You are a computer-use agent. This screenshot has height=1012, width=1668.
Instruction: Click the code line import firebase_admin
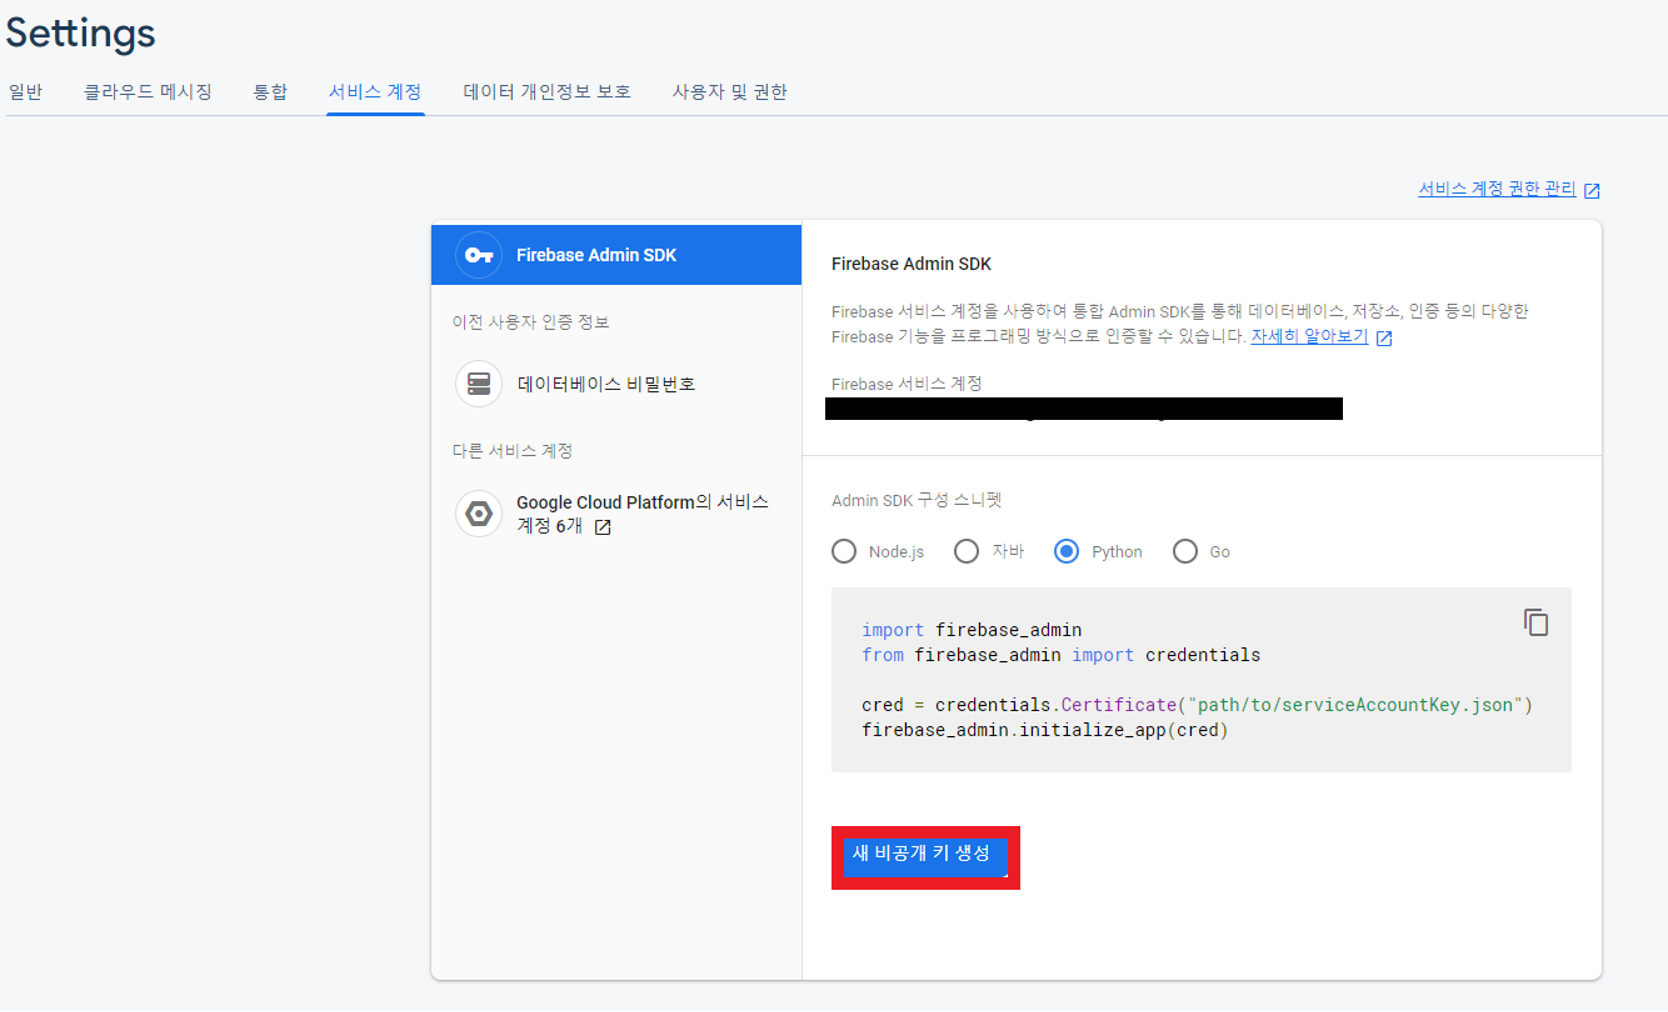pos(971,630)
